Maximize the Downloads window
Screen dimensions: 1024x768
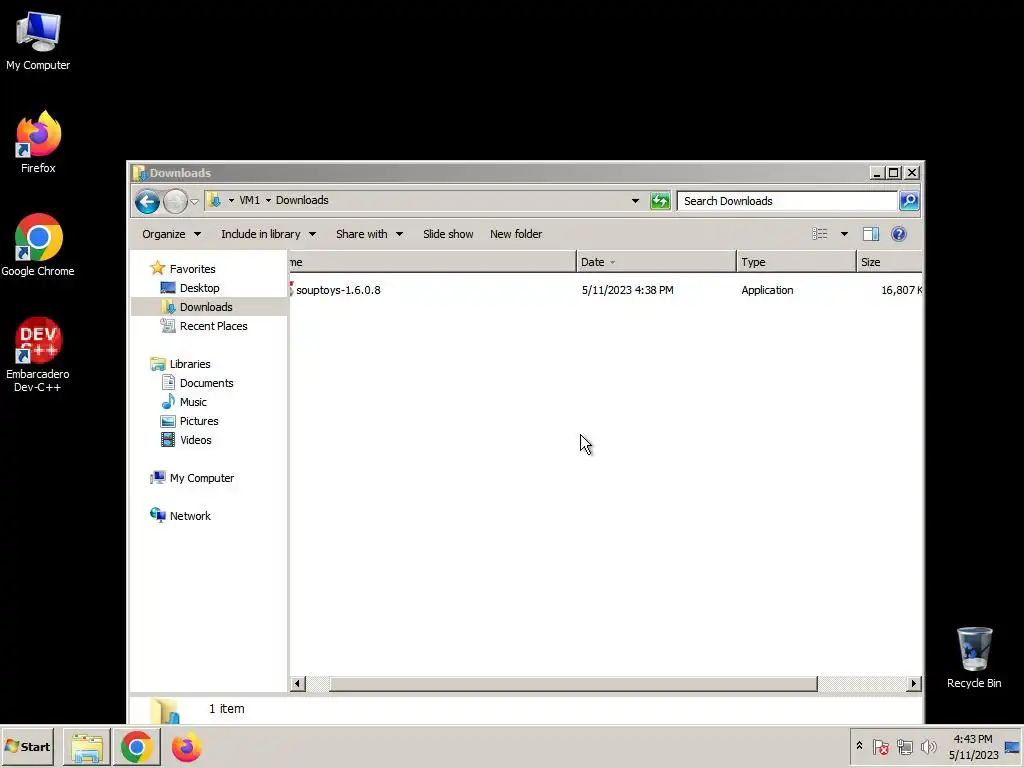(894, 172)
